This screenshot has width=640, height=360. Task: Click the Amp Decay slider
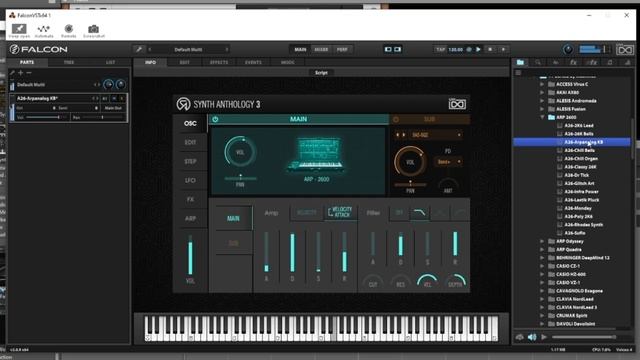[292, 253]
